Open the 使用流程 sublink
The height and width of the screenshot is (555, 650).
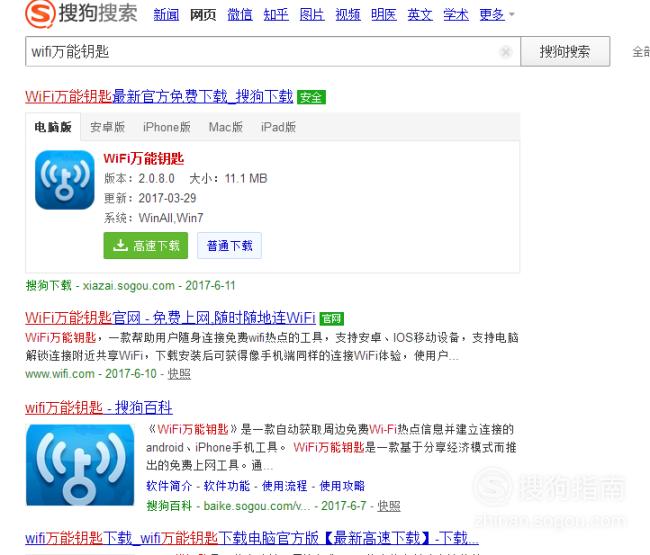(x=285, y=486)
